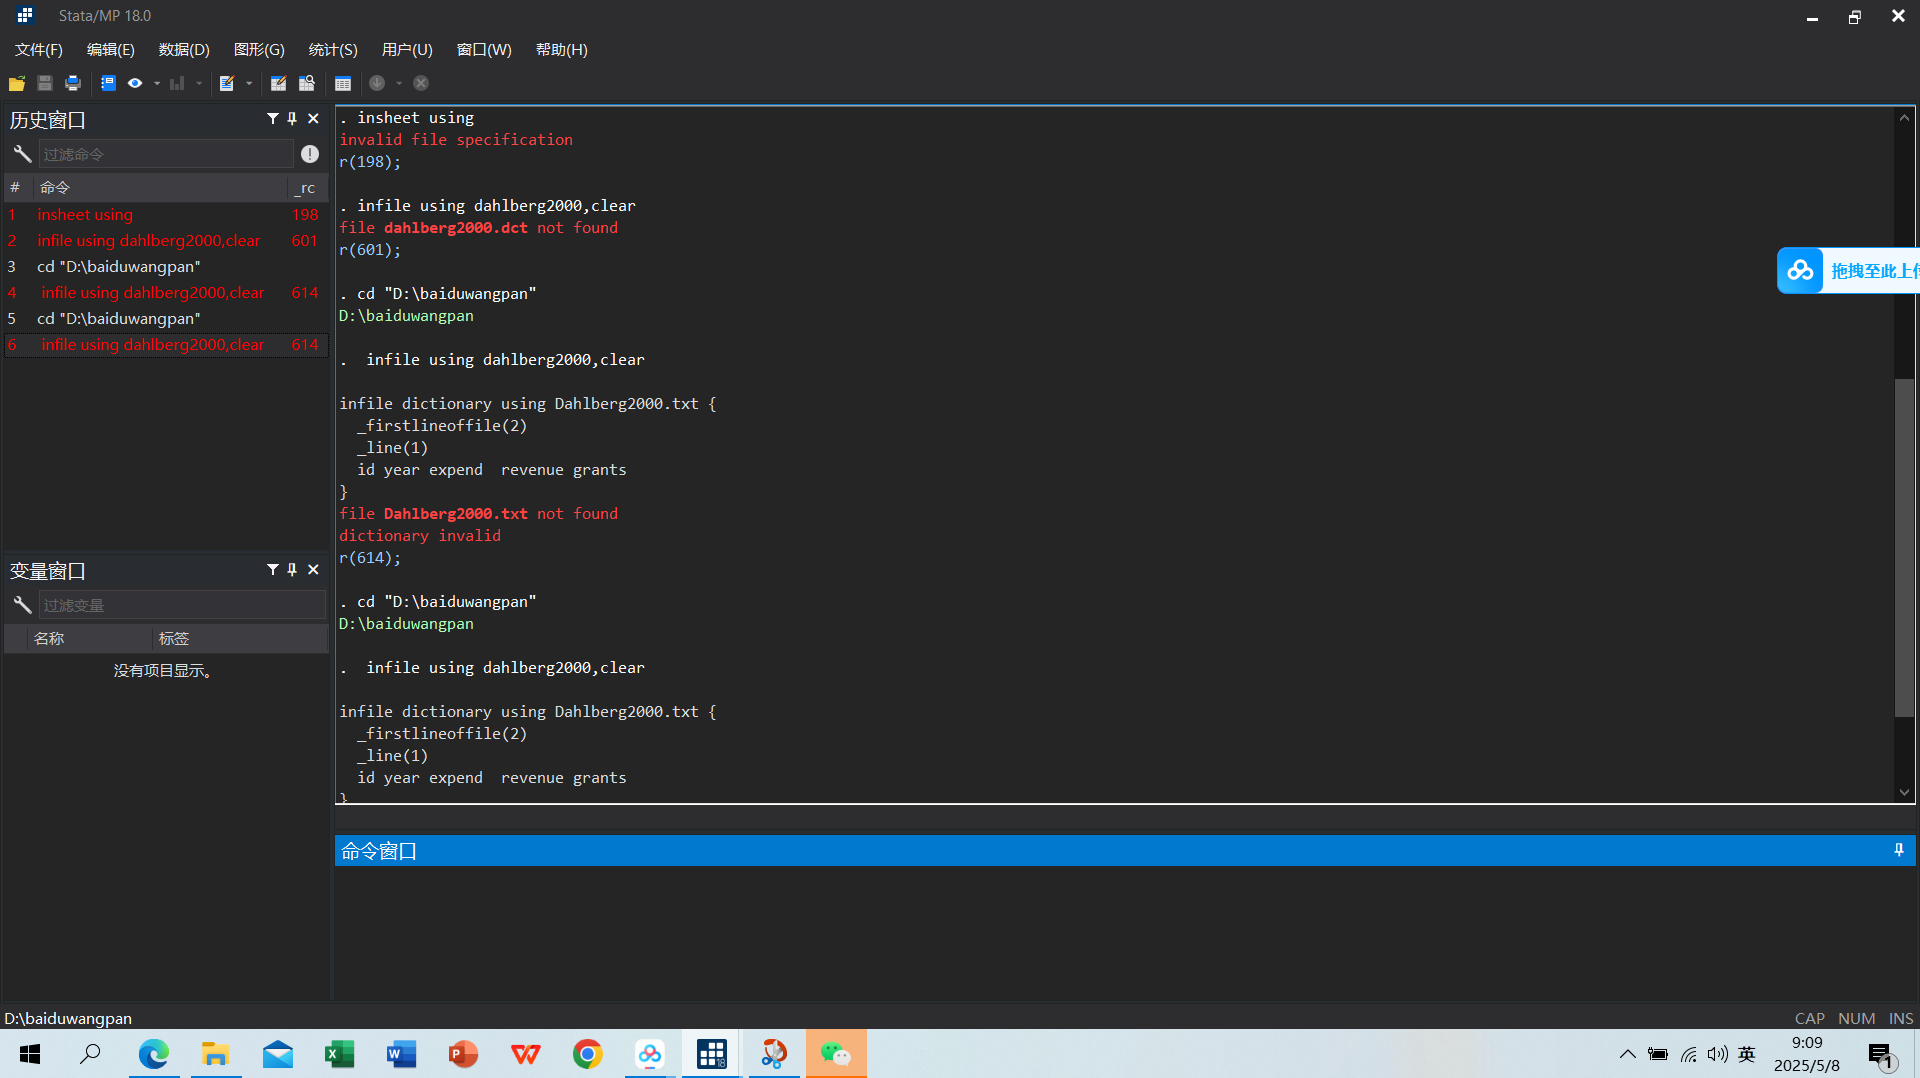
Task: Open the 编辑(E) menu
Action: (111, 50)
